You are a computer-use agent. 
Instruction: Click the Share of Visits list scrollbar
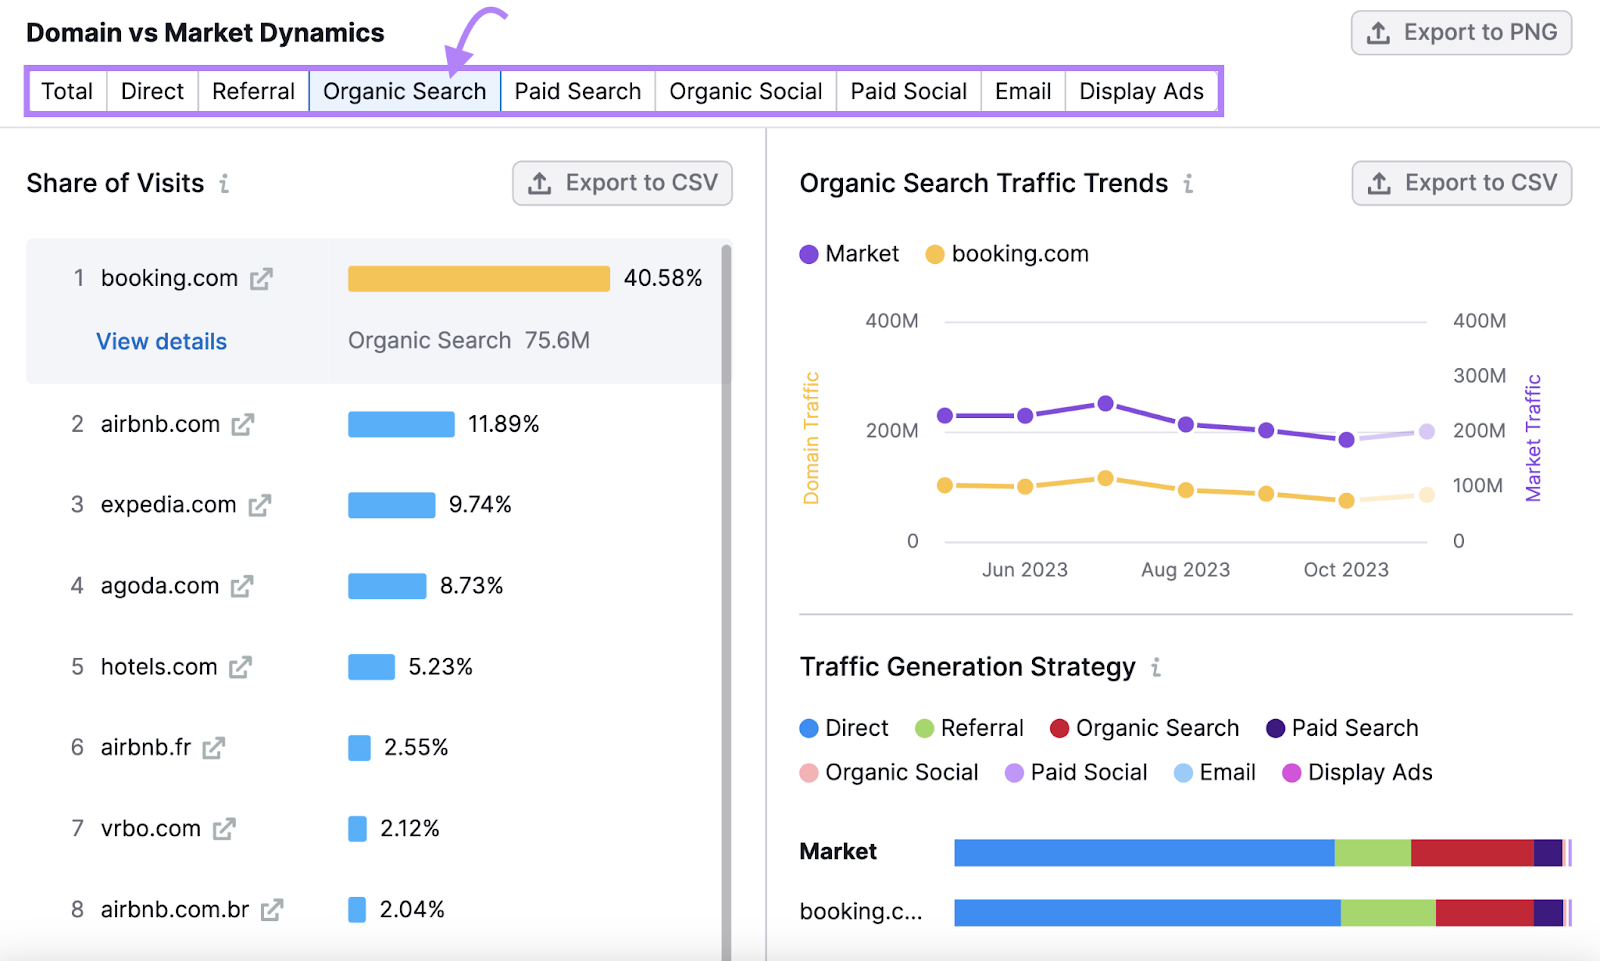point(726,600)
